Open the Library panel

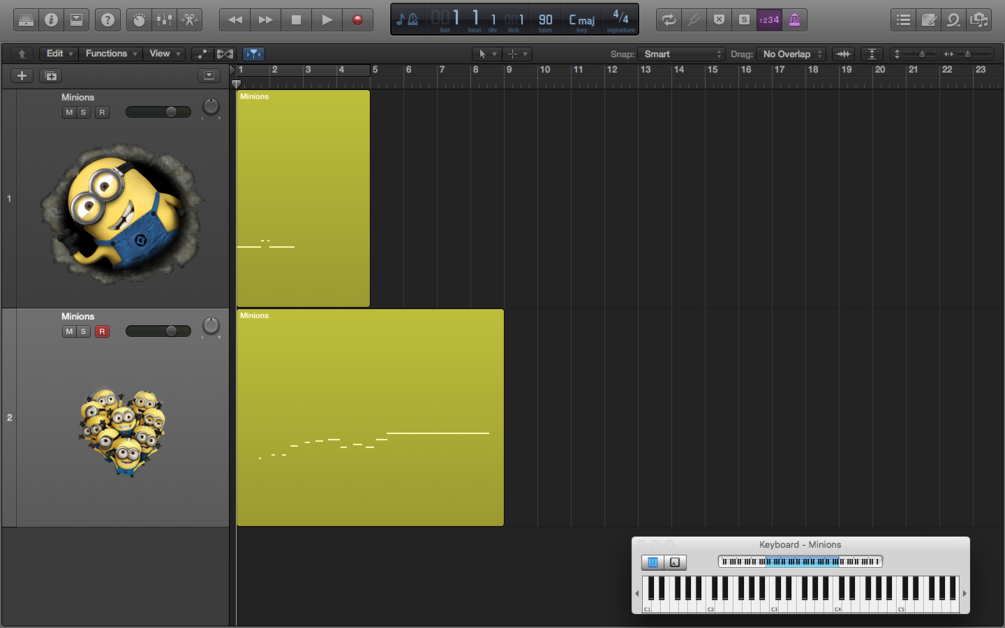click(26, 20)
